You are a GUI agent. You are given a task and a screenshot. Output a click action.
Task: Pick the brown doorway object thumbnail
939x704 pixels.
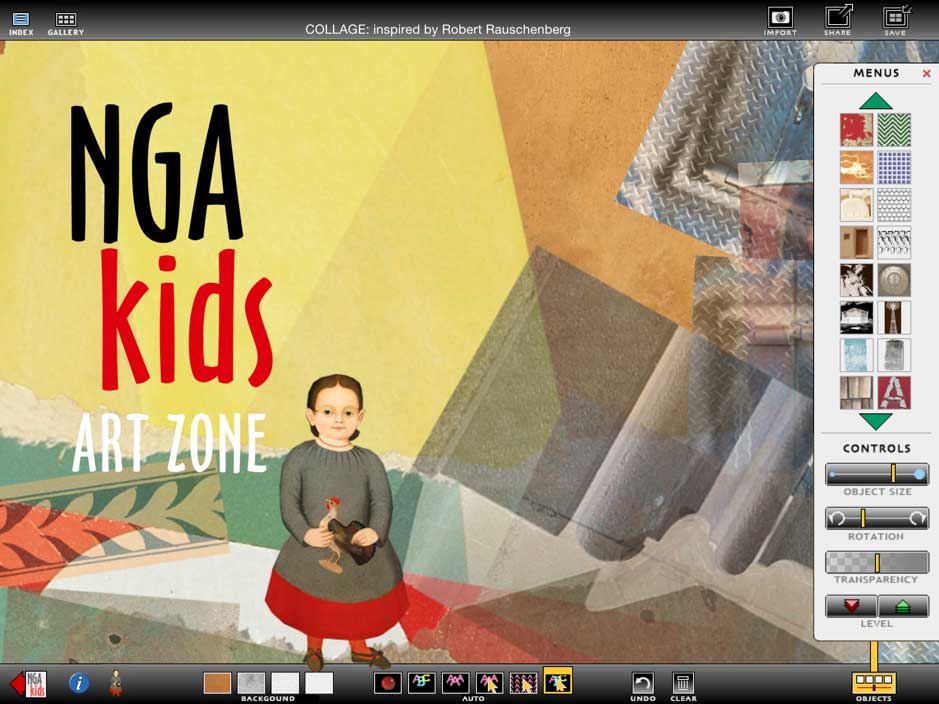tap(856, 242)
